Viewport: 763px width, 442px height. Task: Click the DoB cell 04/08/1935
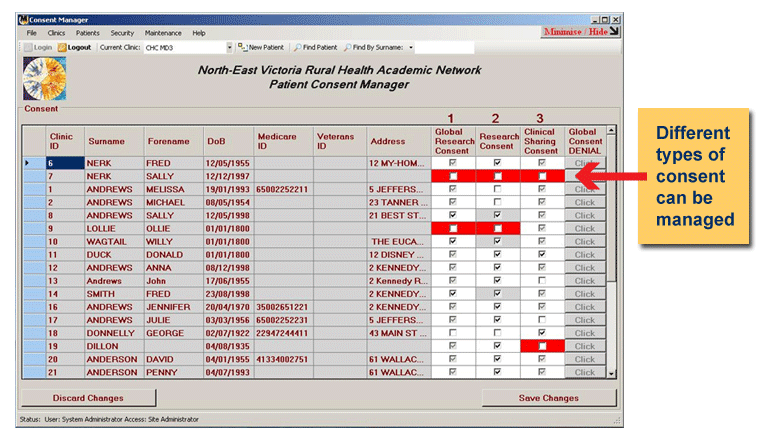[229, 346]
